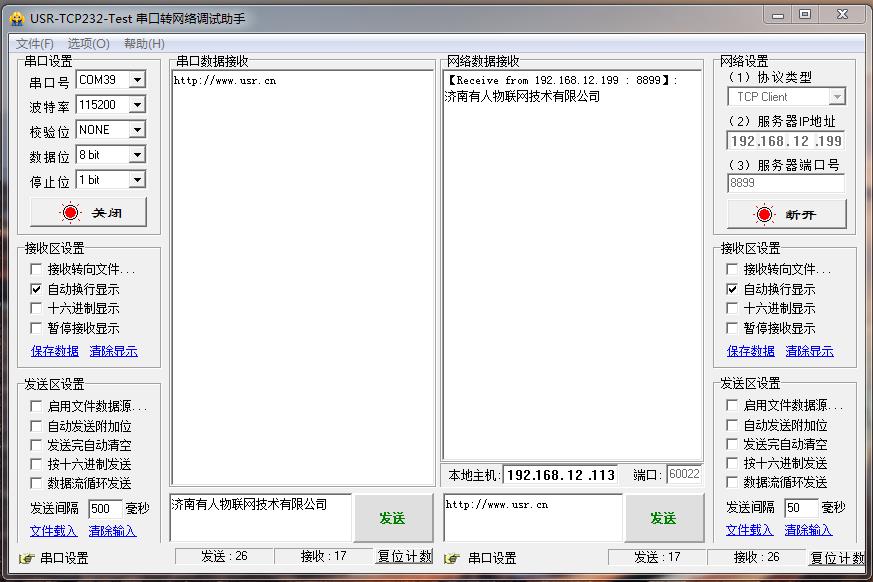Click 保存数据 link in network receive settings
The height and width of the screenshot is (582, 873).
751,351
